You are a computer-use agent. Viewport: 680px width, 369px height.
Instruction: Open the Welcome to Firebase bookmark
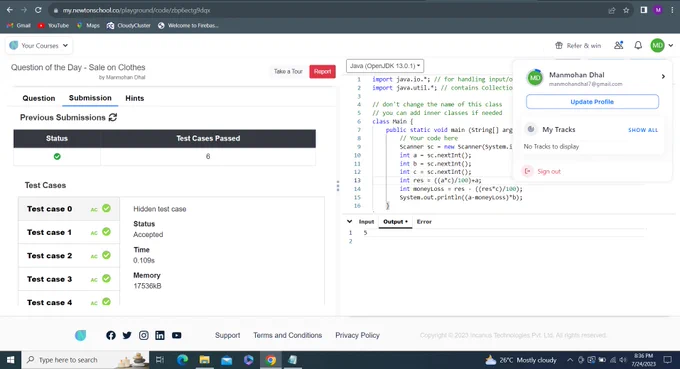click(188, 26)
